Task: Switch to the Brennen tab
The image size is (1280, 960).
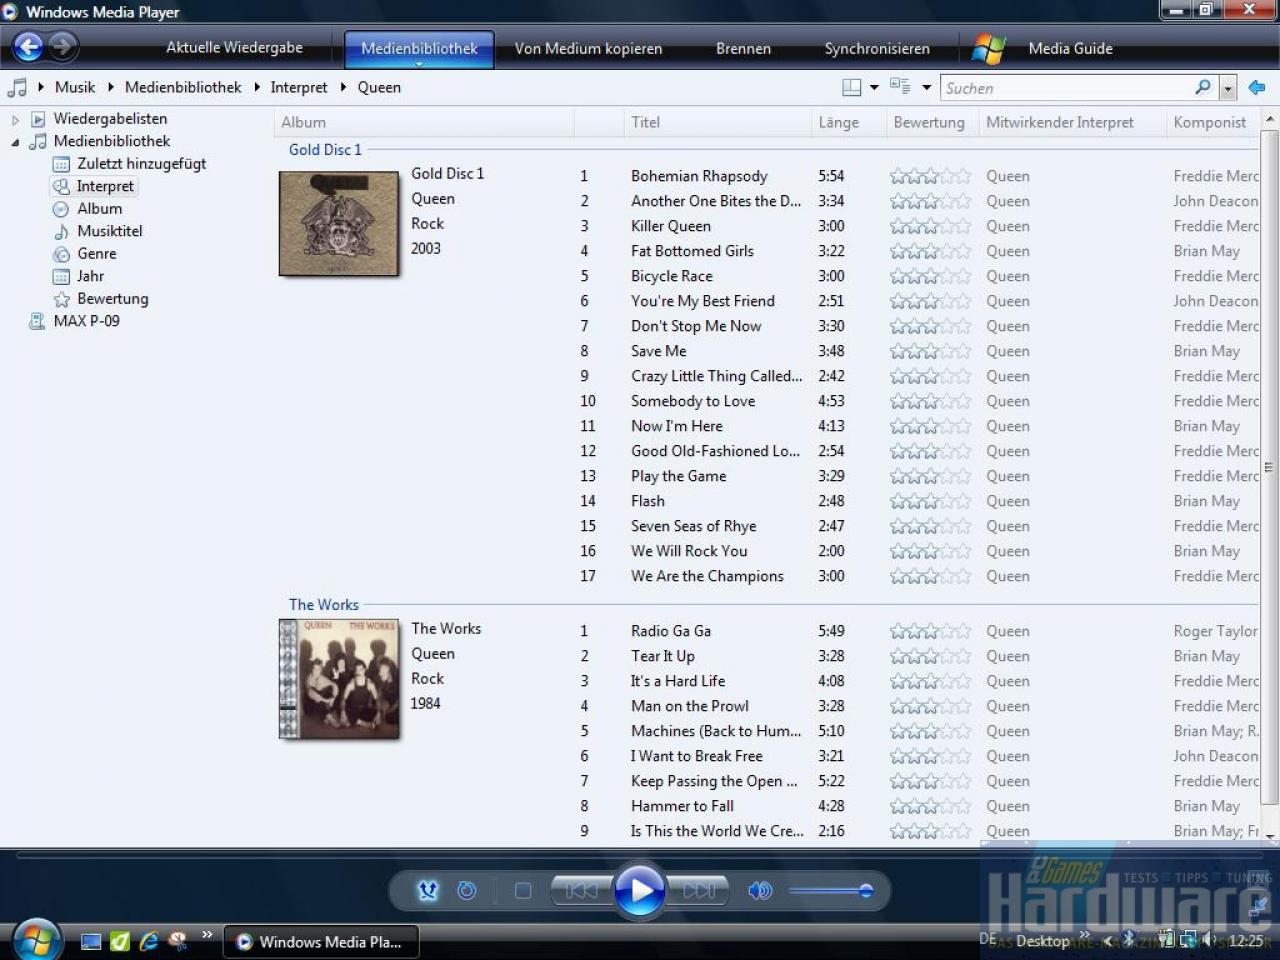Action: coord(743,48)
